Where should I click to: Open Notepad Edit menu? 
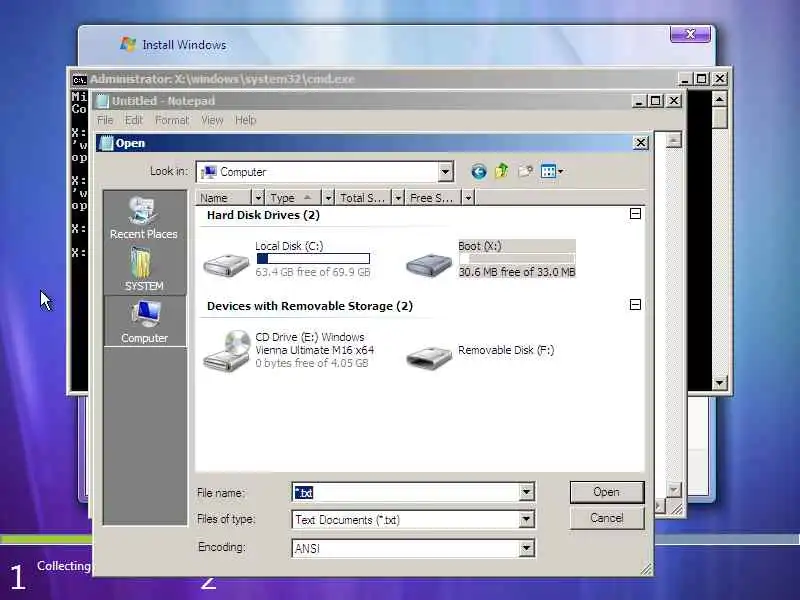point(134,120)
